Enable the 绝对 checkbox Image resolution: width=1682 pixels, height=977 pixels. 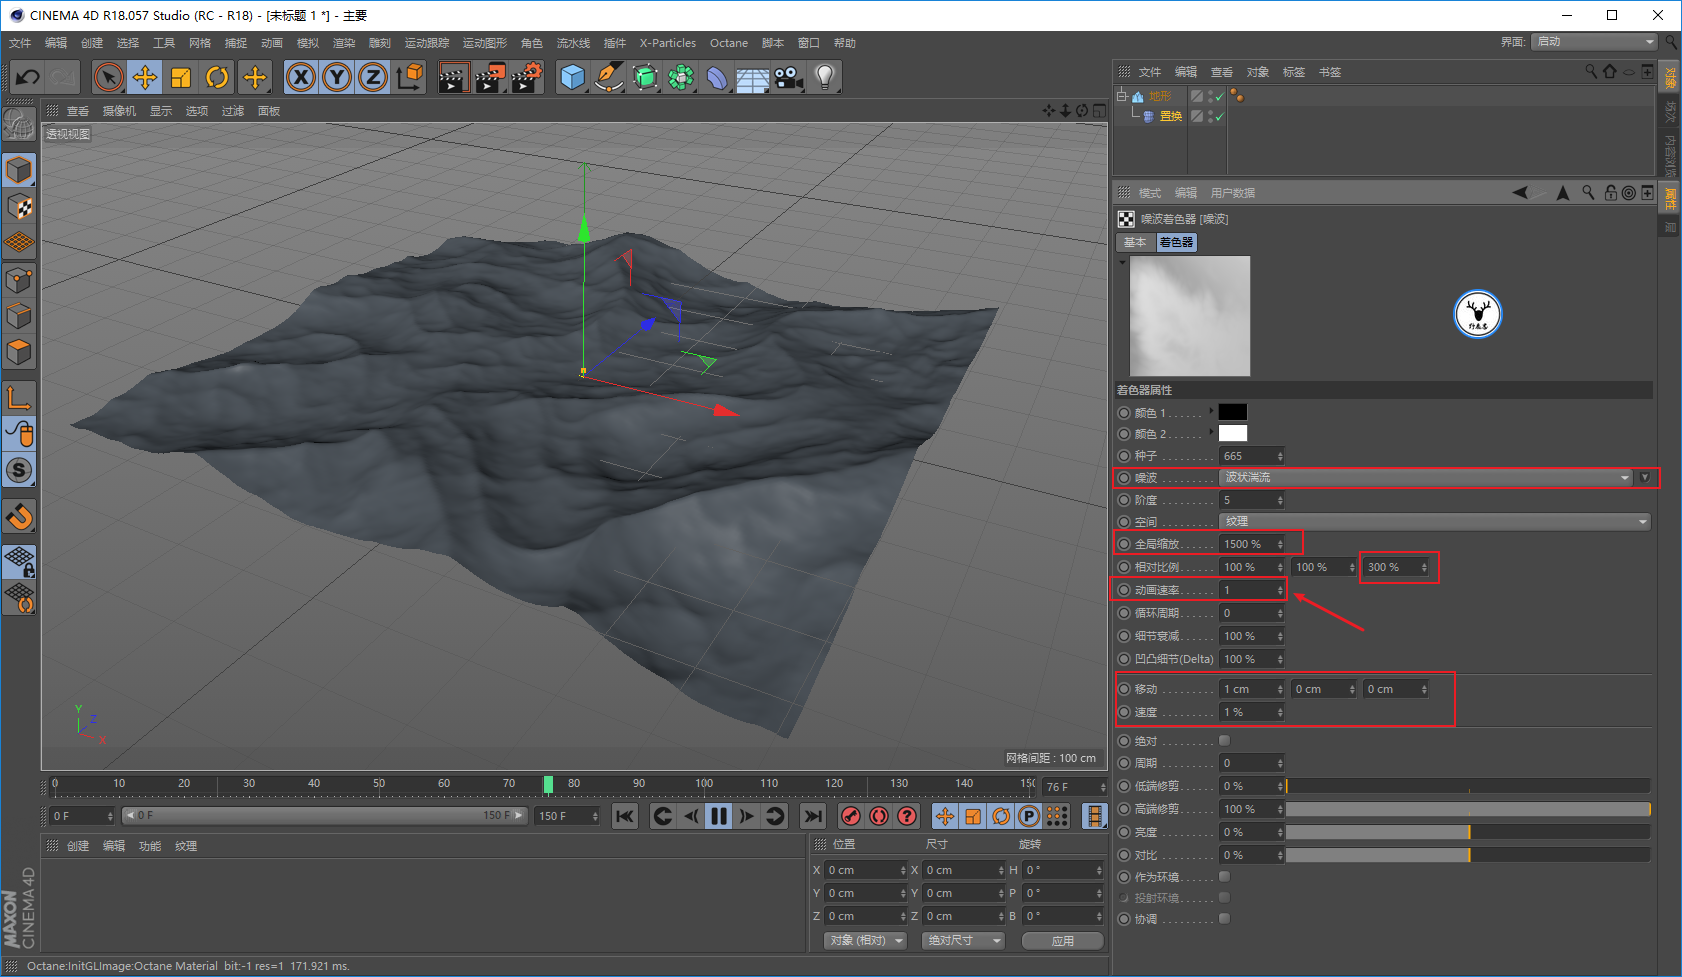point(1225,740)
